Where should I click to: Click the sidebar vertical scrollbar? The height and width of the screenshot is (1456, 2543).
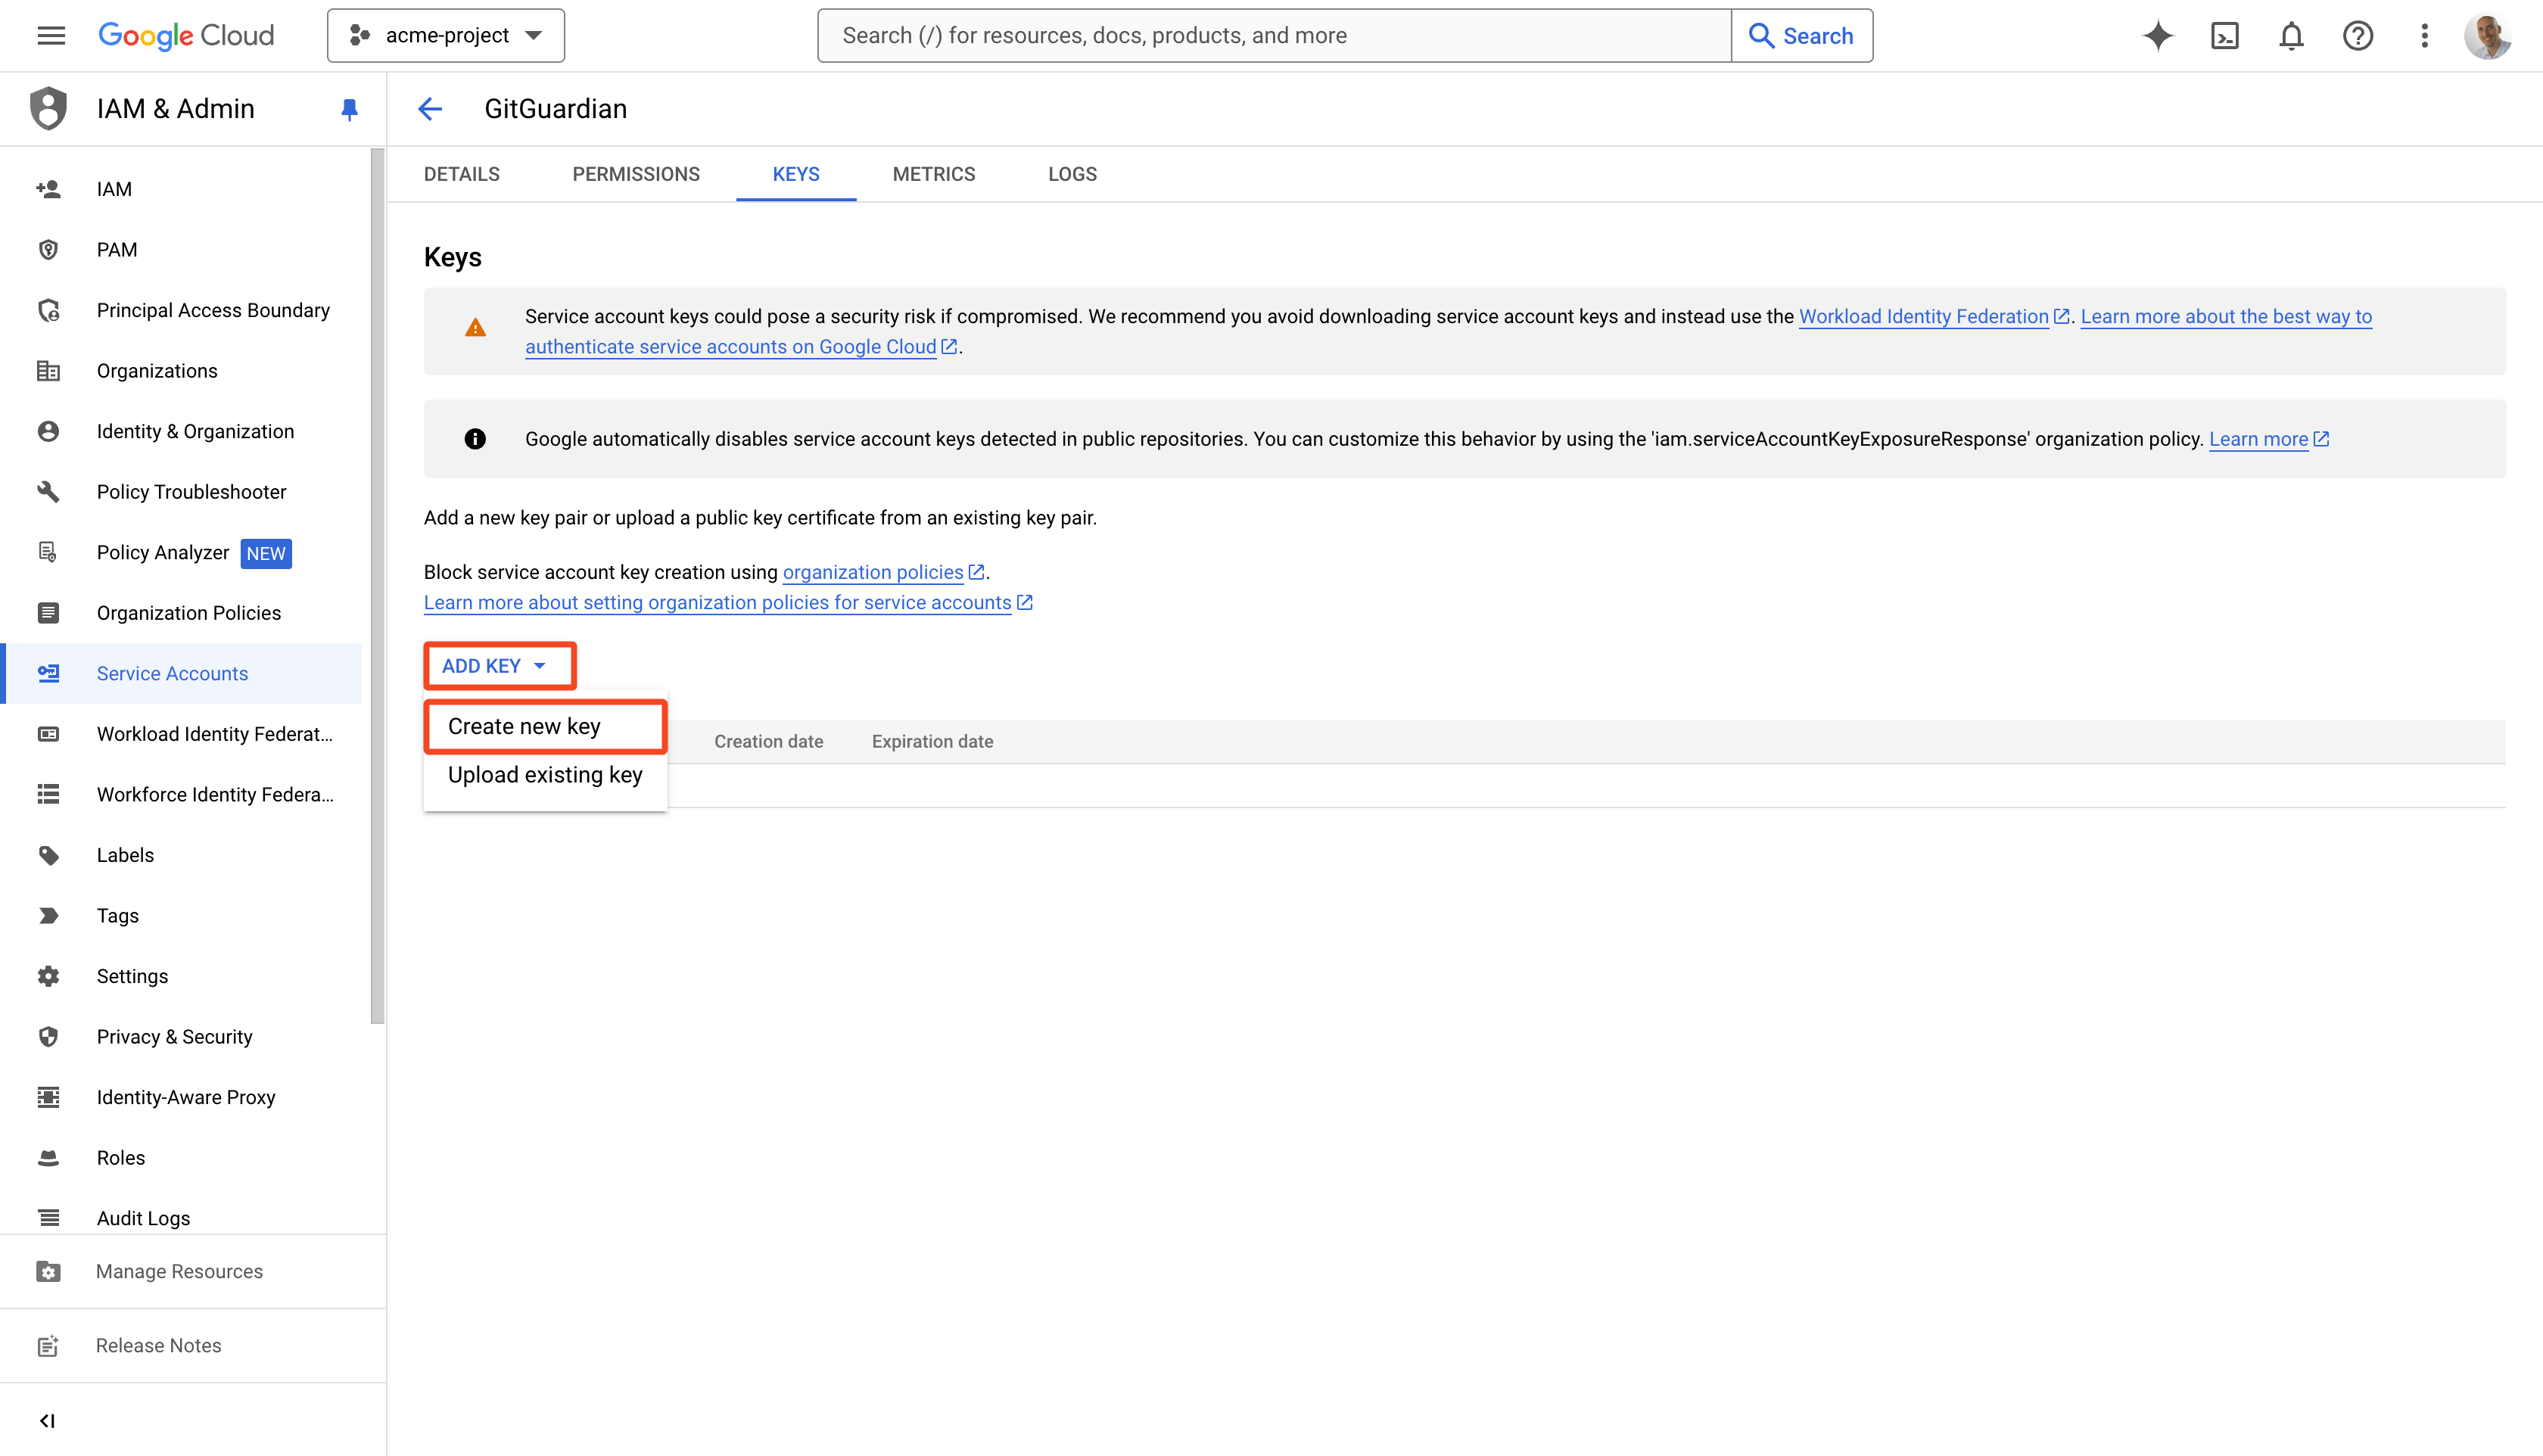tap(377, 586)
